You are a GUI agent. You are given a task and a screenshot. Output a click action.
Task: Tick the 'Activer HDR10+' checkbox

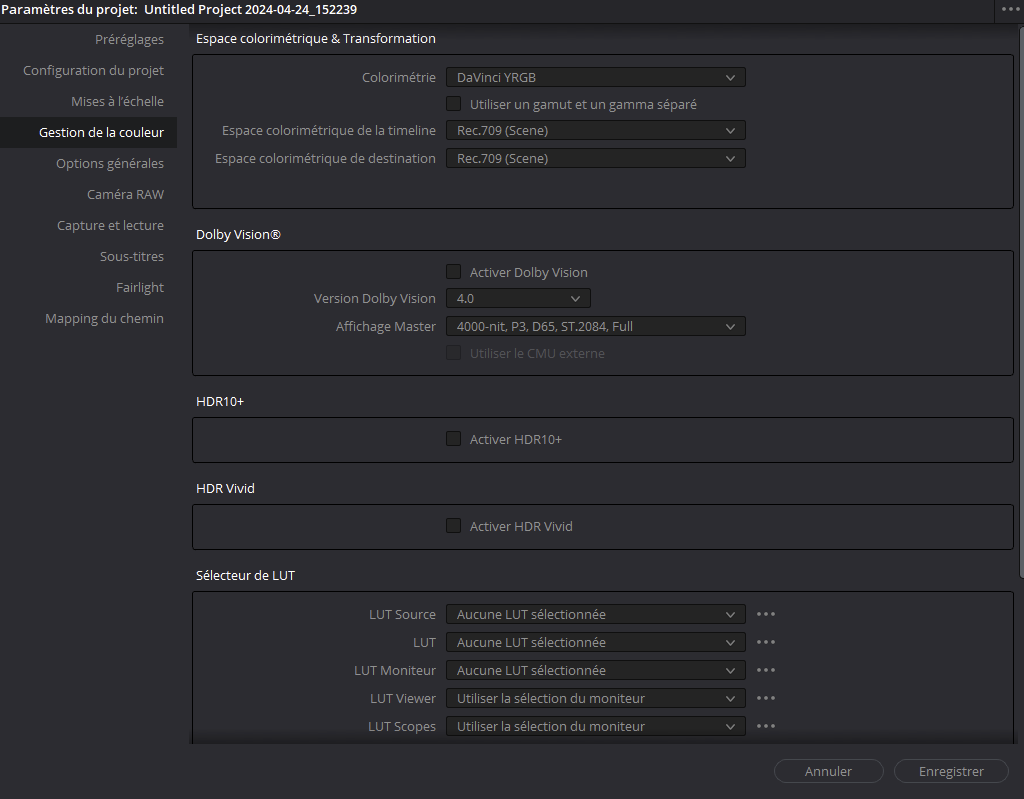point(453,439)
